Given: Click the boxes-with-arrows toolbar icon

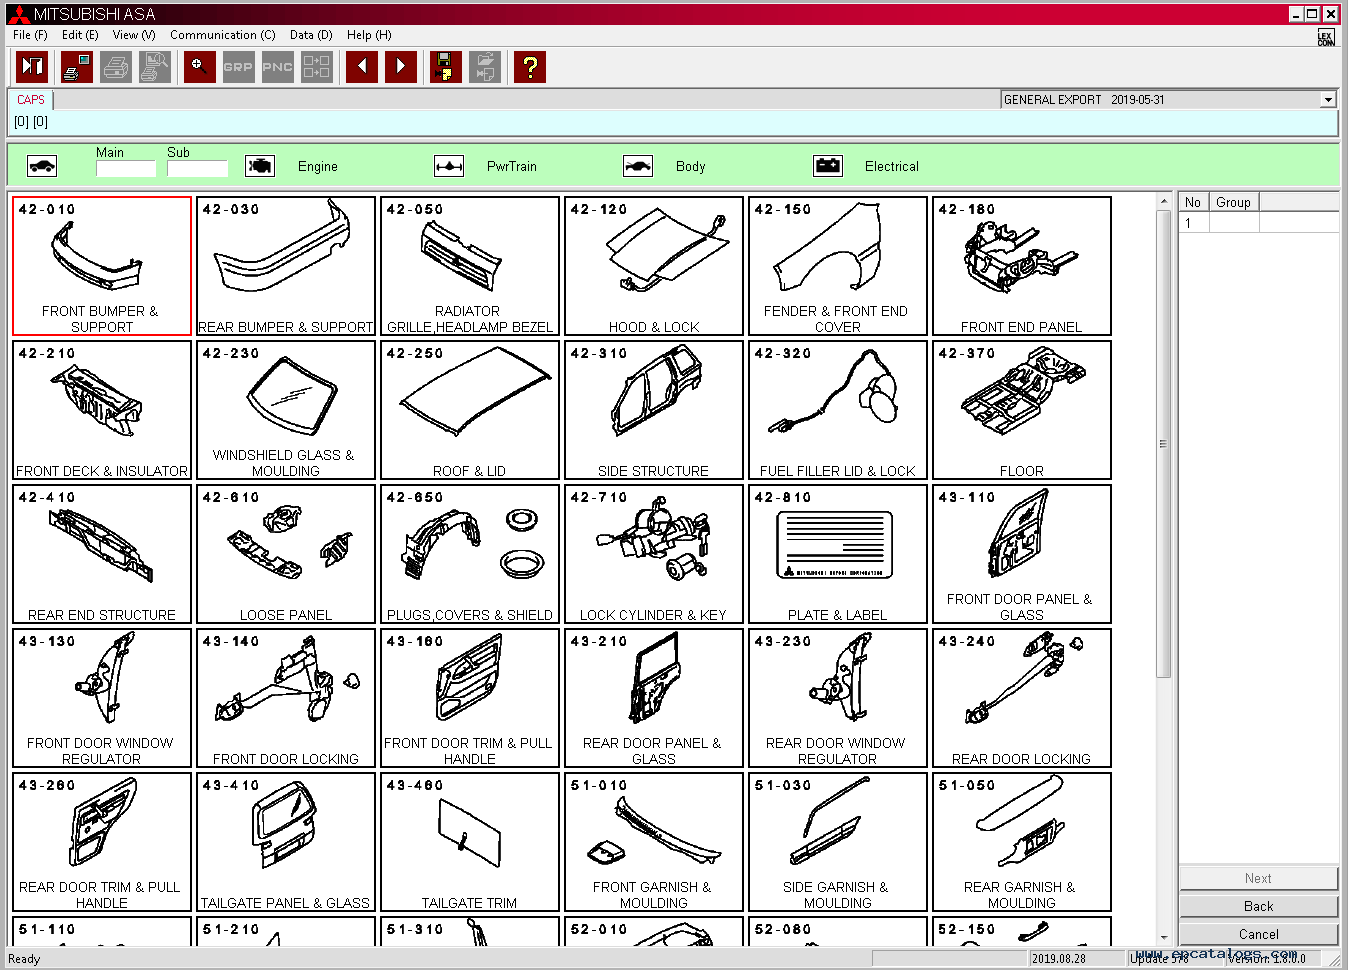Looking at the screenshot, I should pos(316,67).
